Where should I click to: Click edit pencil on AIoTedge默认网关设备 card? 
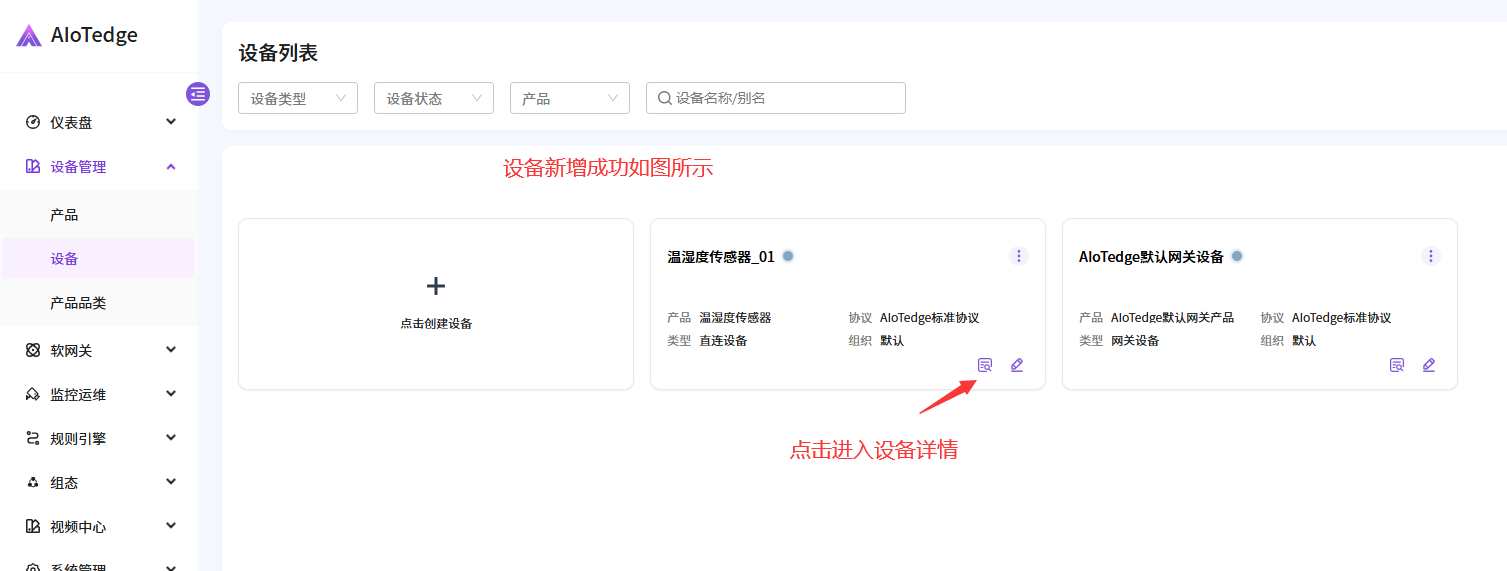pyautogui.click(x=1429, y=365)
